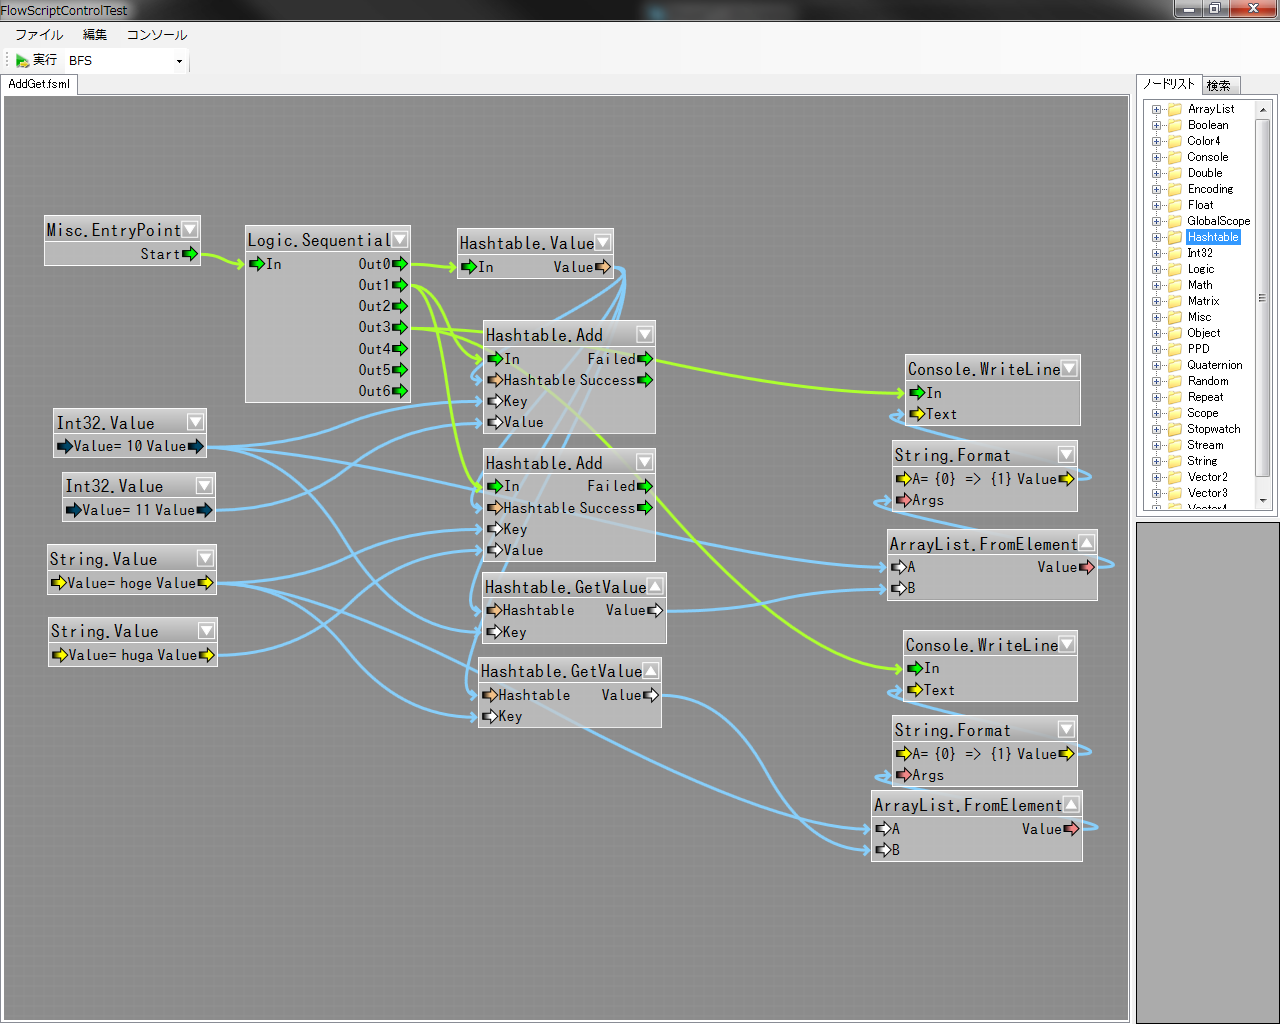Click the Hashtable folder icon in the node list
Image resolution: width=1280 pixels, height=1024 pixels.
(x=1175, y=237)
